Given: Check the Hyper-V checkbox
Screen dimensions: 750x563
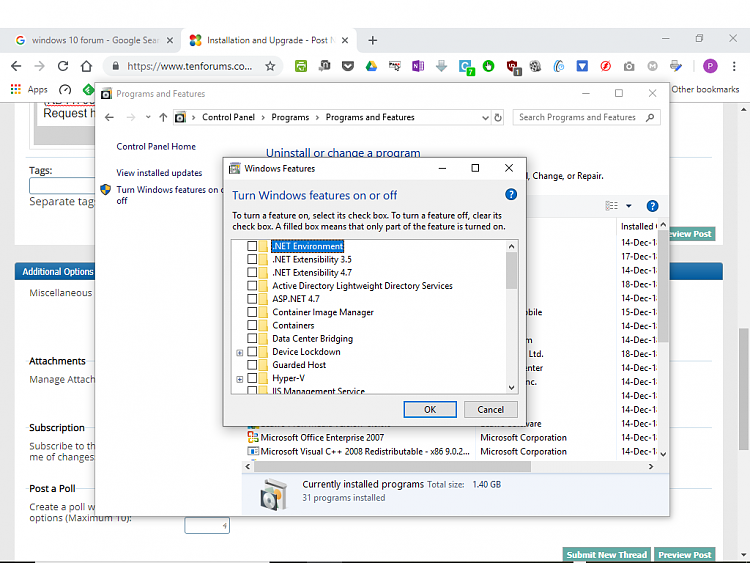Looking at the screenshot, I should click(x=252, y=378).
